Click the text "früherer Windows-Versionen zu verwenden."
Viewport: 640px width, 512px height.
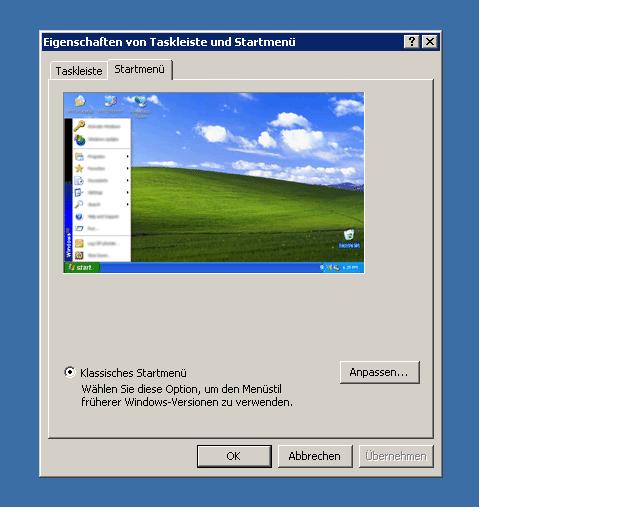click(187, 402)
